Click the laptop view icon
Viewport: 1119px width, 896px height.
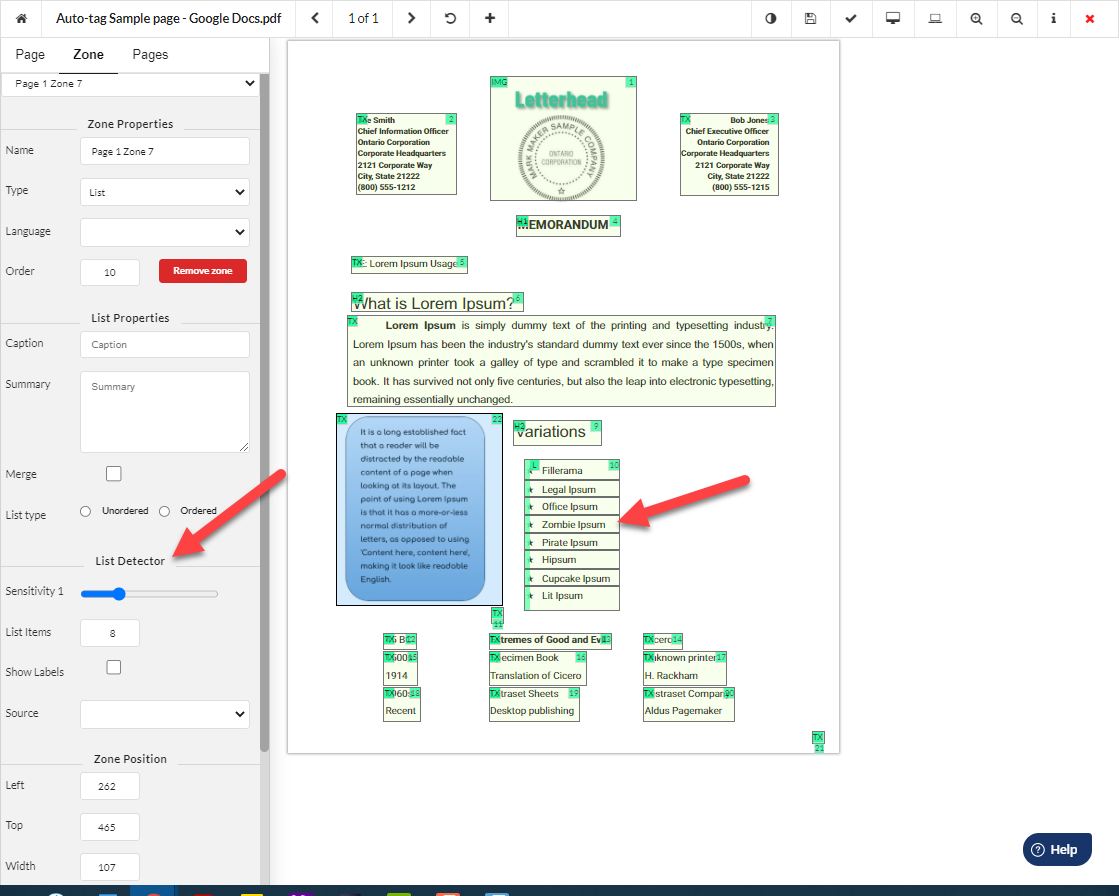(x=934, y=19)
